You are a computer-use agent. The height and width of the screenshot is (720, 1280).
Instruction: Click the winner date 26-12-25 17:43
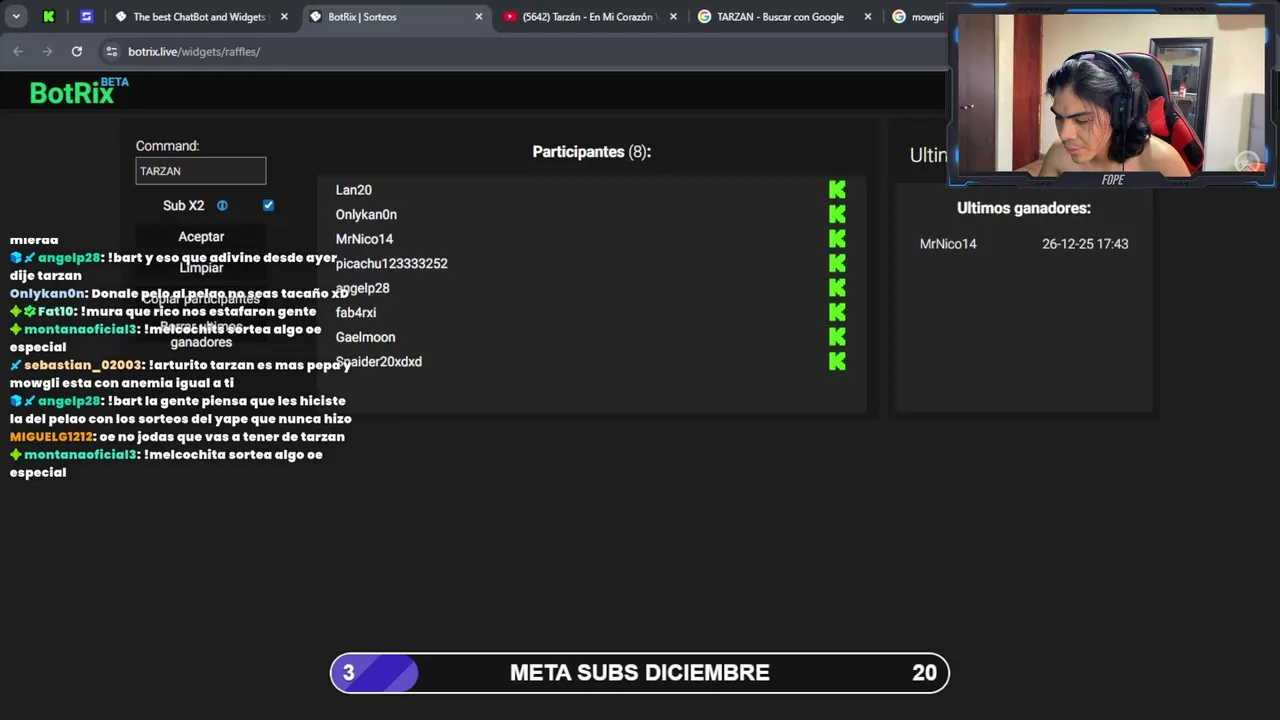pos(1085,244)
